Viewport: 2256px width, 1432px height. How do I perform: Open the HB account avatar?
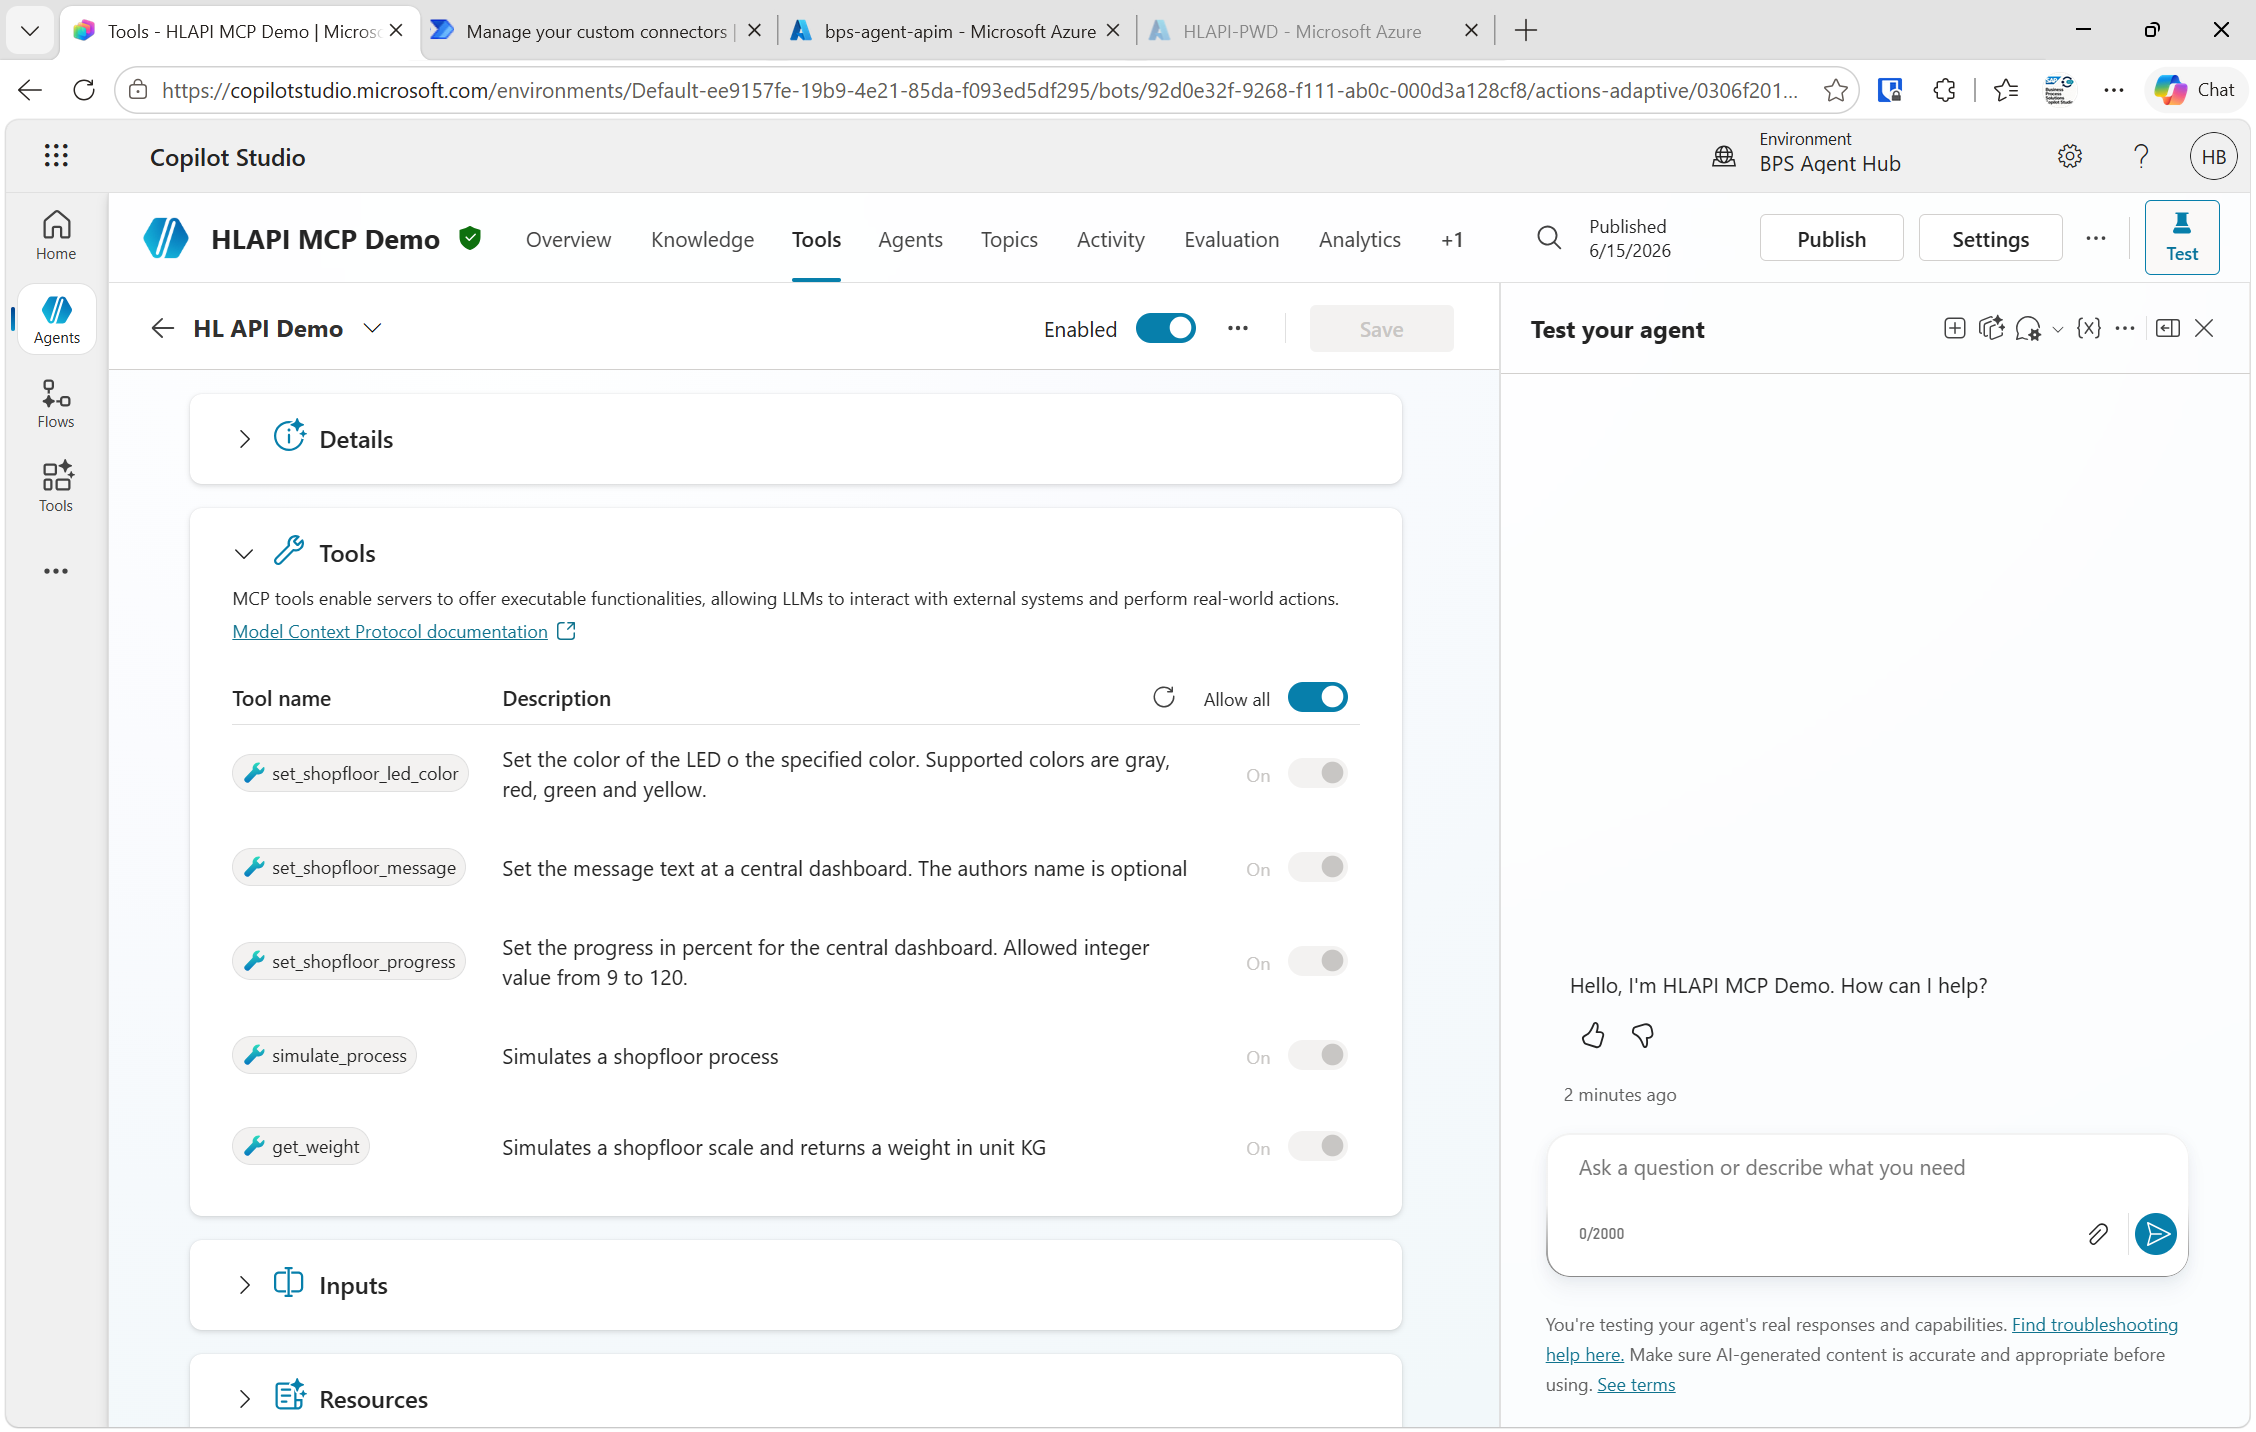[x=2214, y=157]
